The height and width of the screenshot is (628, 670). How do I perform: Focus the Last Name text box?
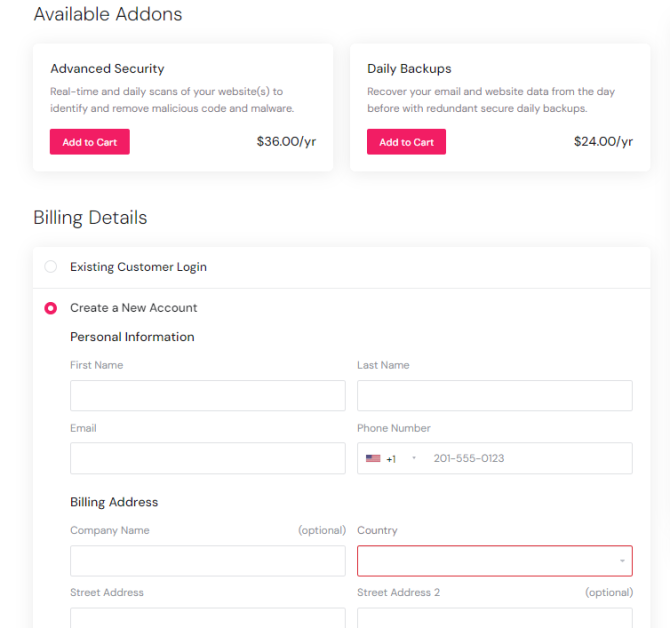coord(495,396)
